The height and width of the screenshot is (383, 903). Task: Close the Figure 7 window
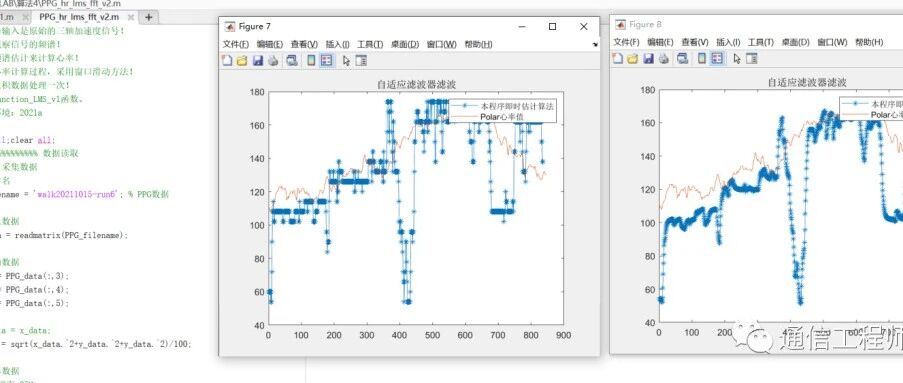pyautogui.click(x=583, y=26)
